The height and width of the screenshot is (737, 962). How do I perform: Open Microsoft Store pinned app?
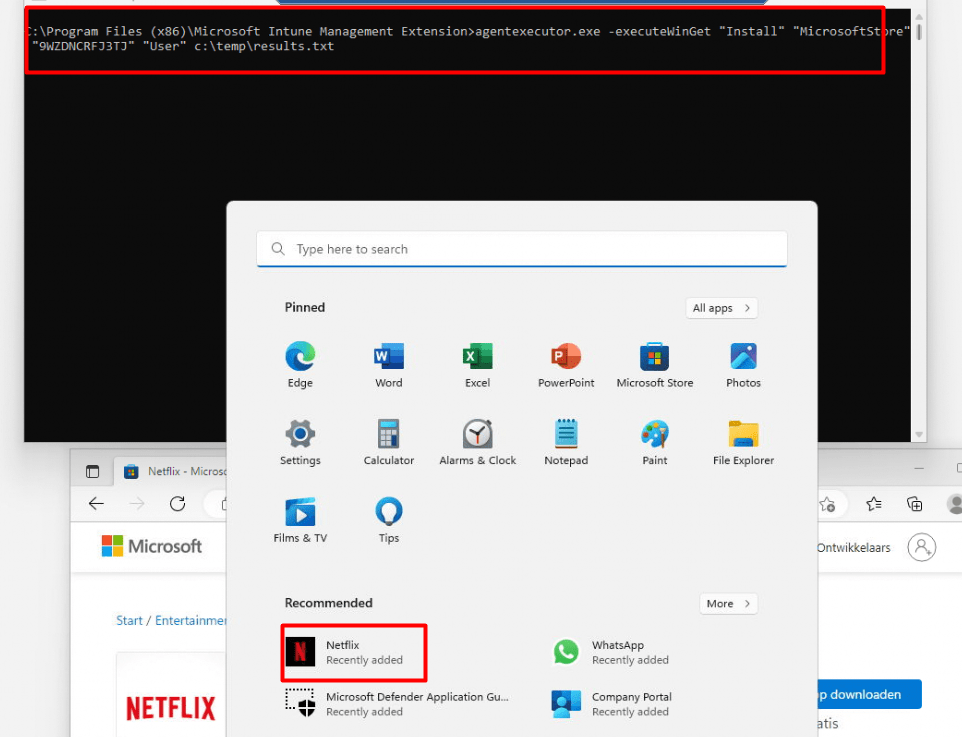655,365
